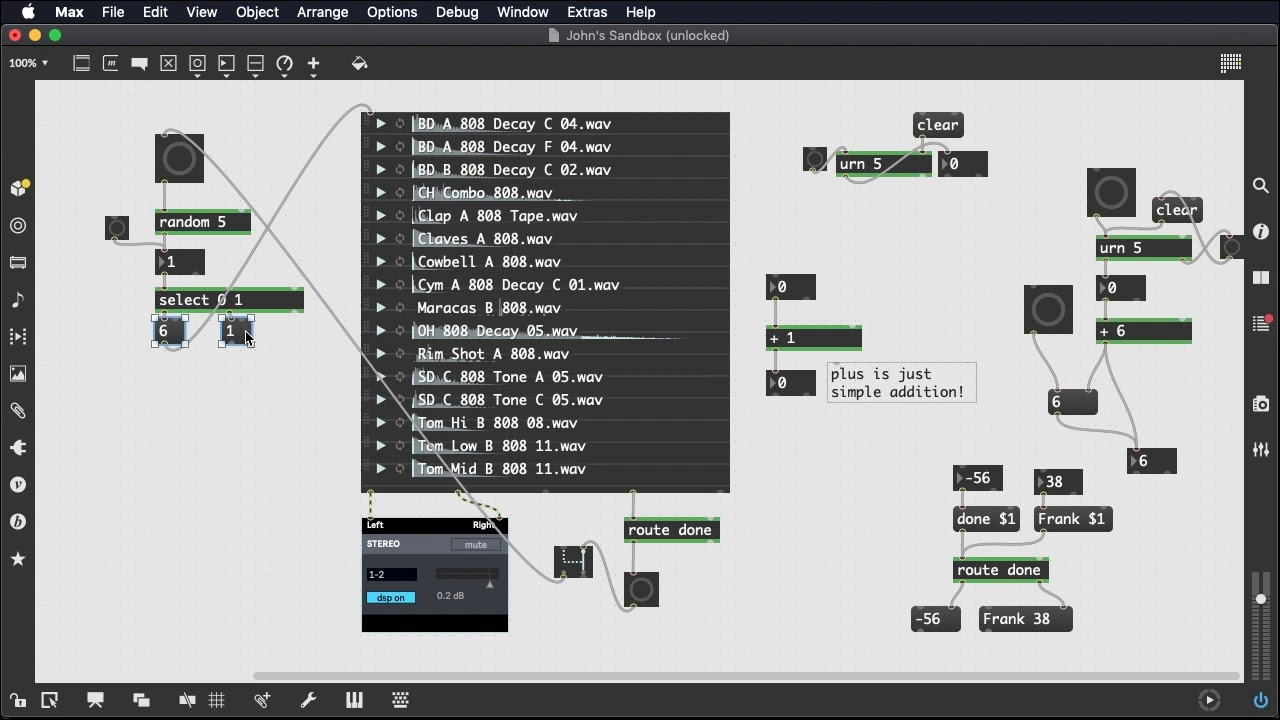Play Clap A 808 Tape.wav clip
Viewport: 1280px width, 720px height.
pyautogui.click(x=381, y=216)
